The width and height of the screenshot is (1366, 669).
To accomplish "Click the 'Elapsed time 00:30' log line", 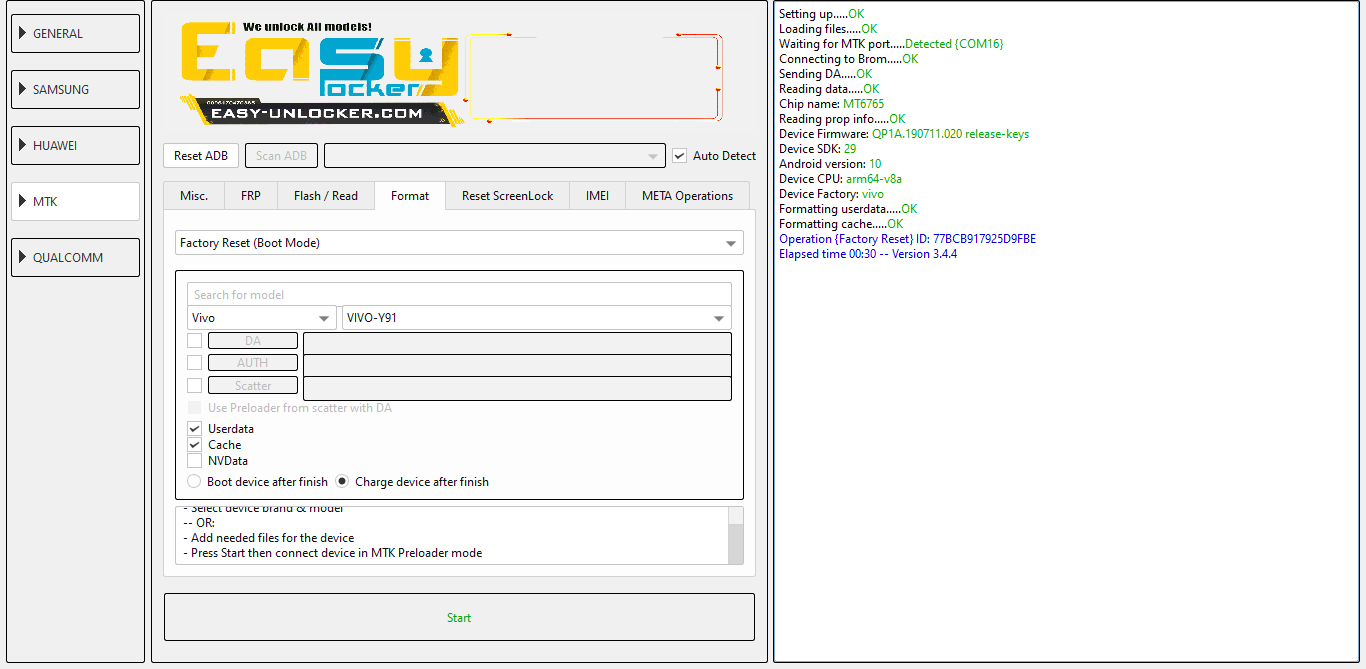I will [868, 254].
